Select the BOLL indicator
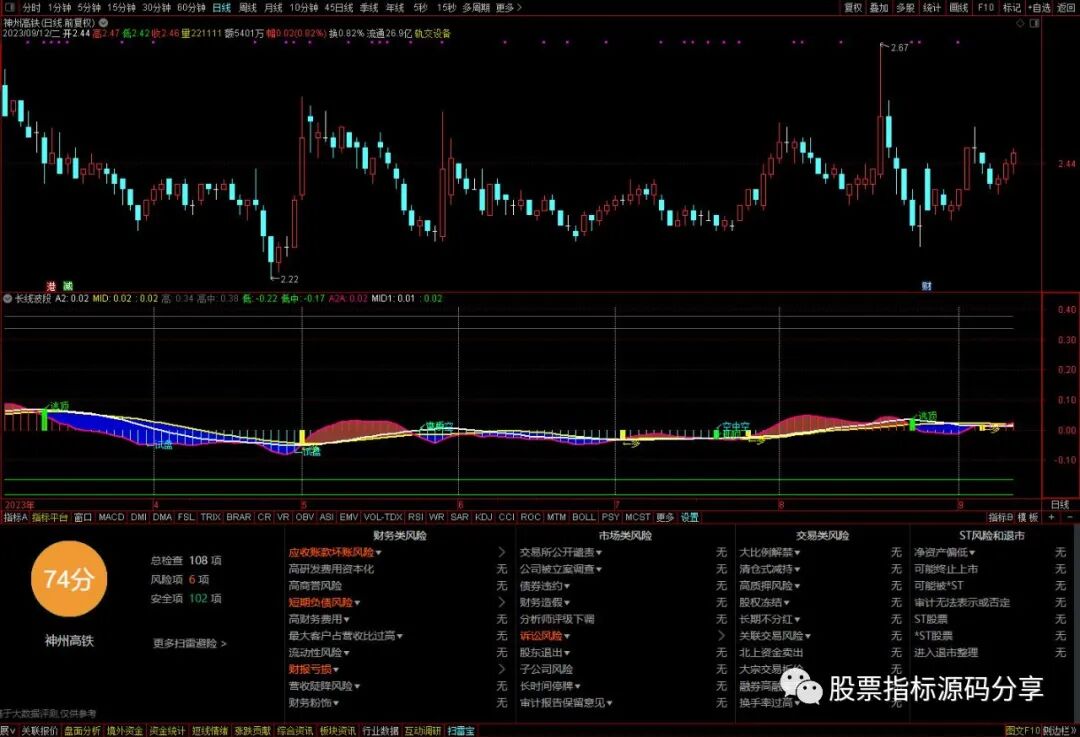This screenshot has height=737, width=1080. pyautogui.click(x=583, y=517)
